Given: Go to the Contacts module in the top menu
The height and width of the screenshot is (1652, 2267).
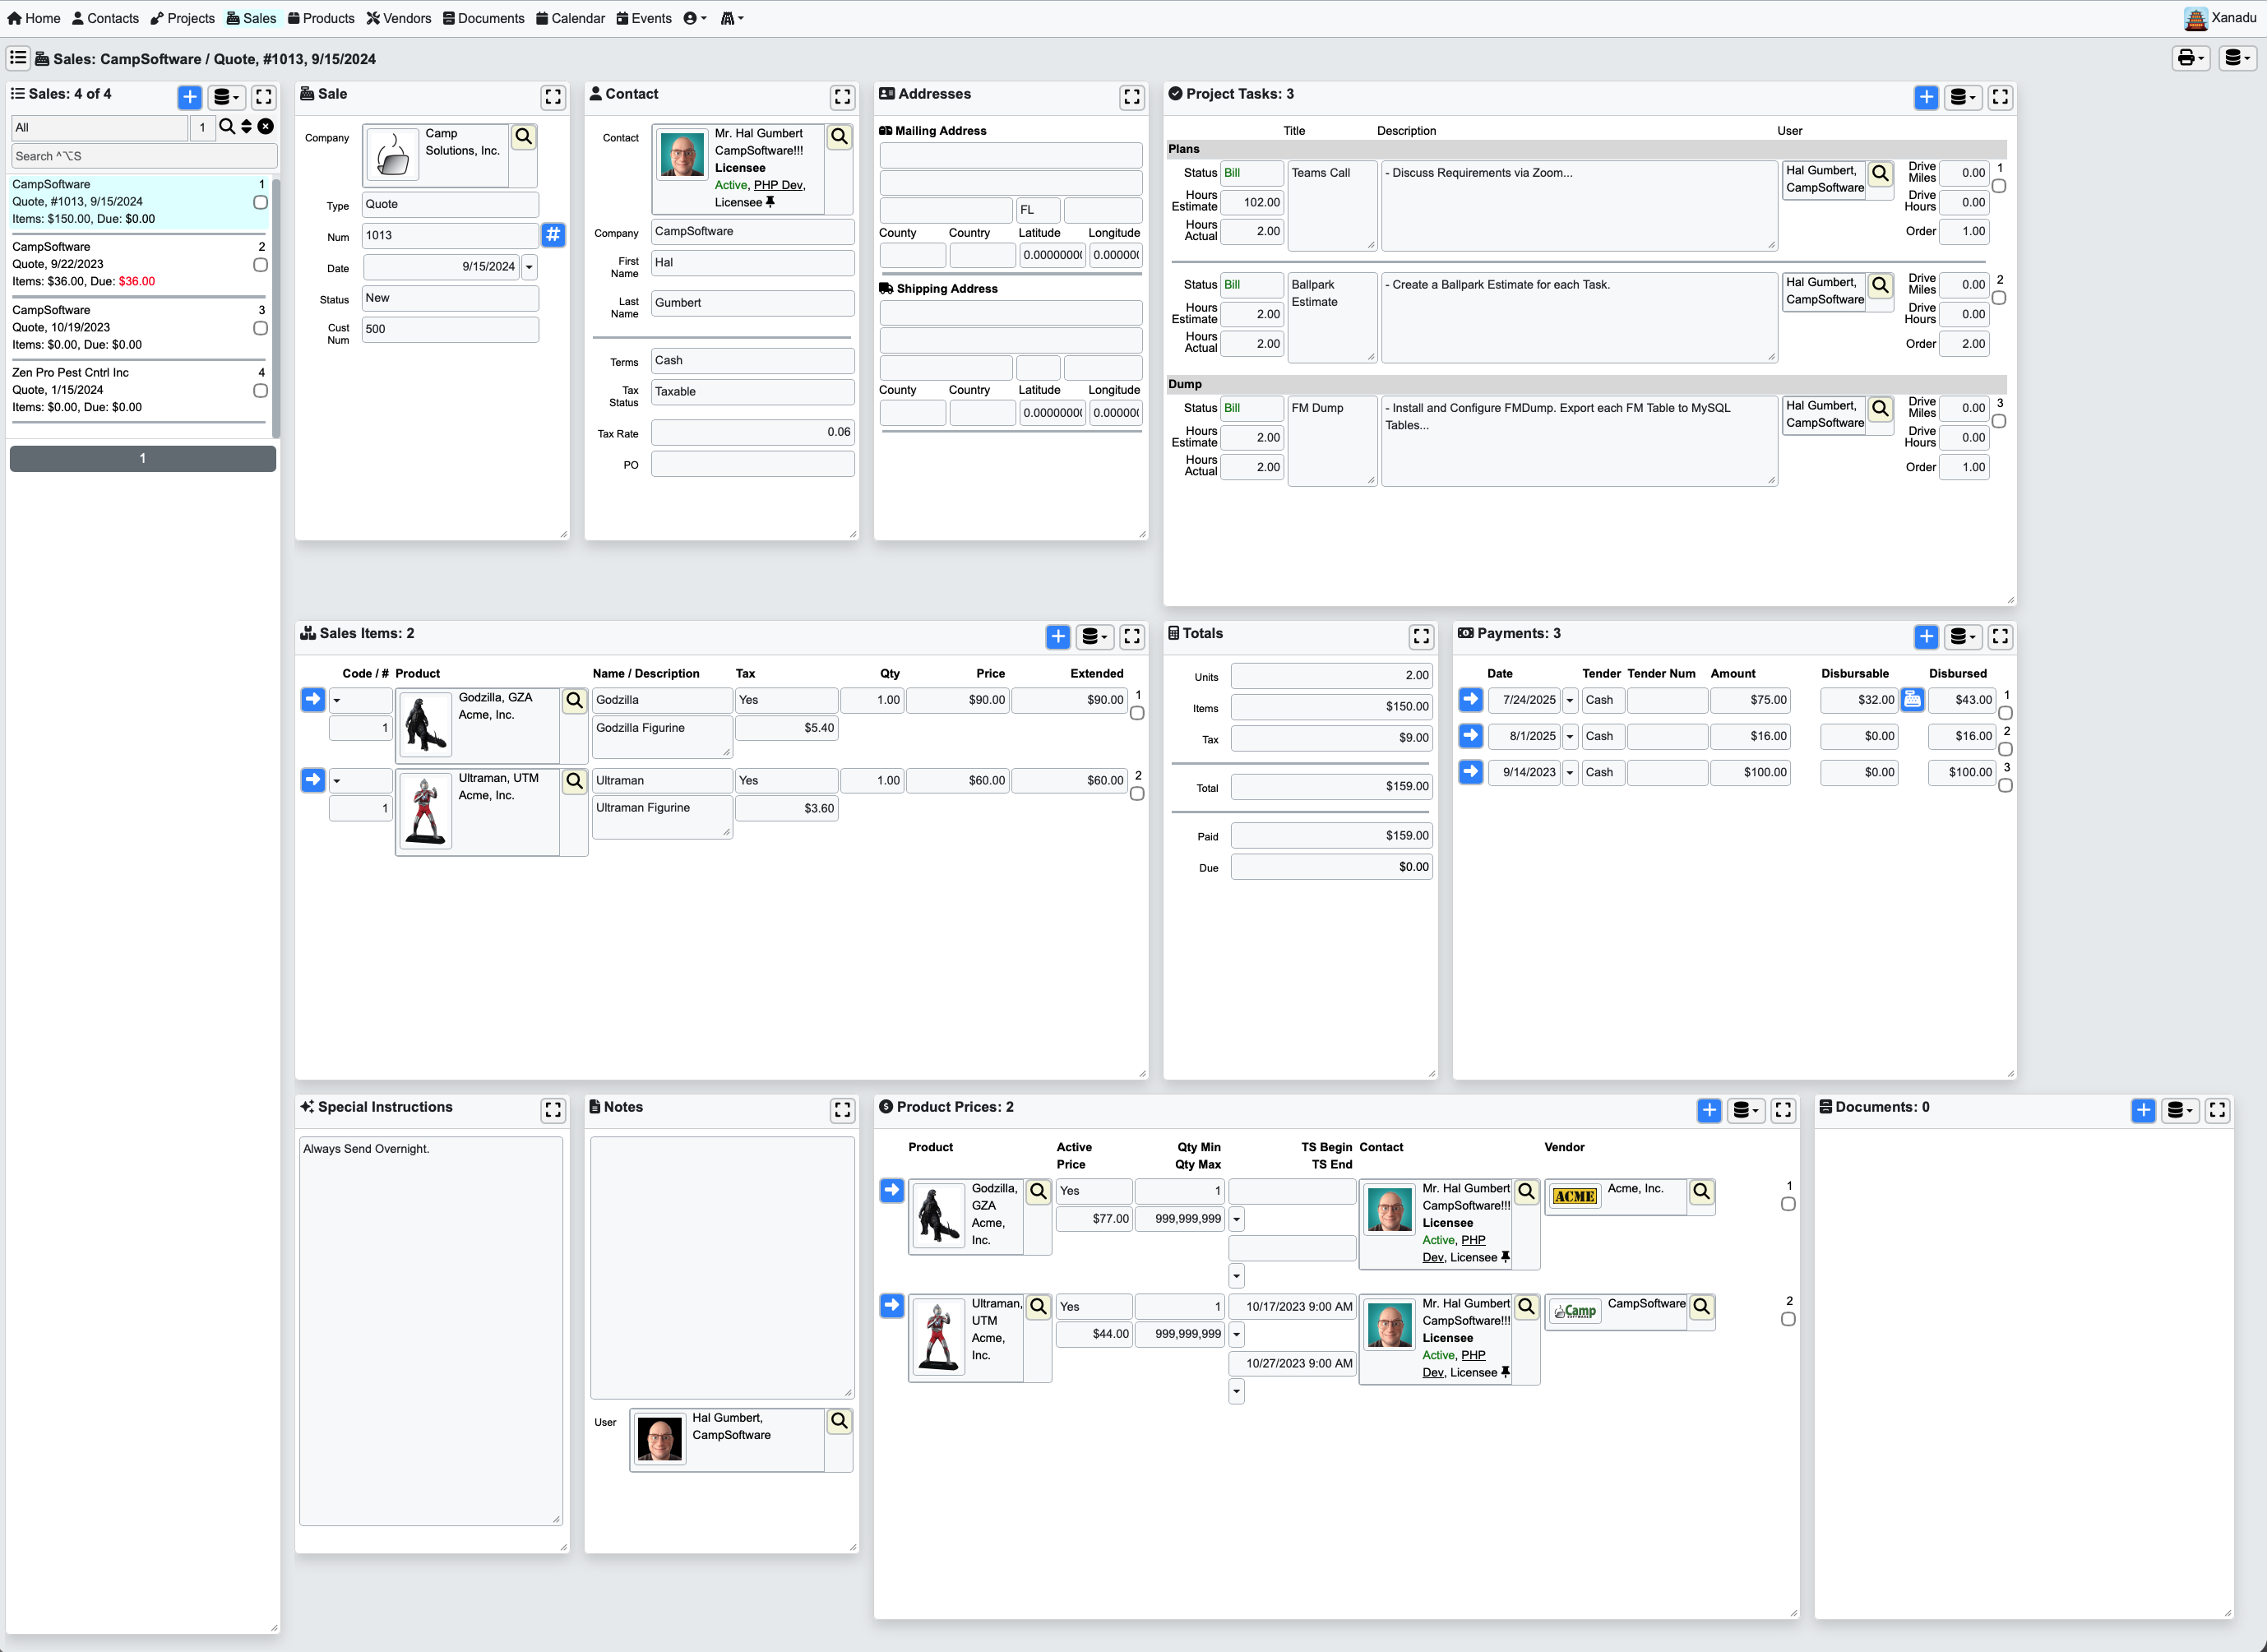Looking at the screenshot, I should pyautogui.click(x=105, y=18).
